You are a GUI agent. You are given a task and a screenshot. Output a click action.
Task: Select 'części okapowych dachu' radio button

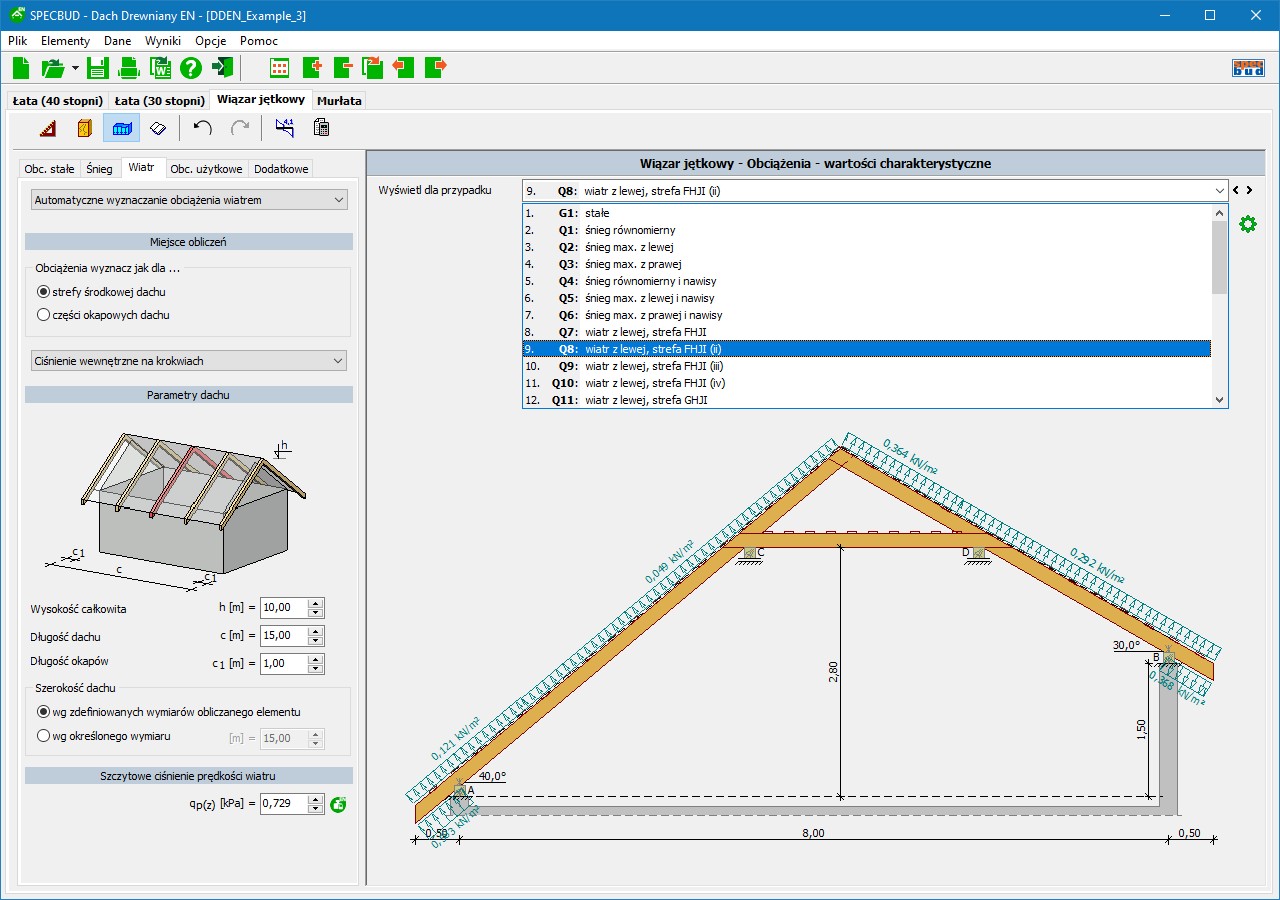pos(43,315)
